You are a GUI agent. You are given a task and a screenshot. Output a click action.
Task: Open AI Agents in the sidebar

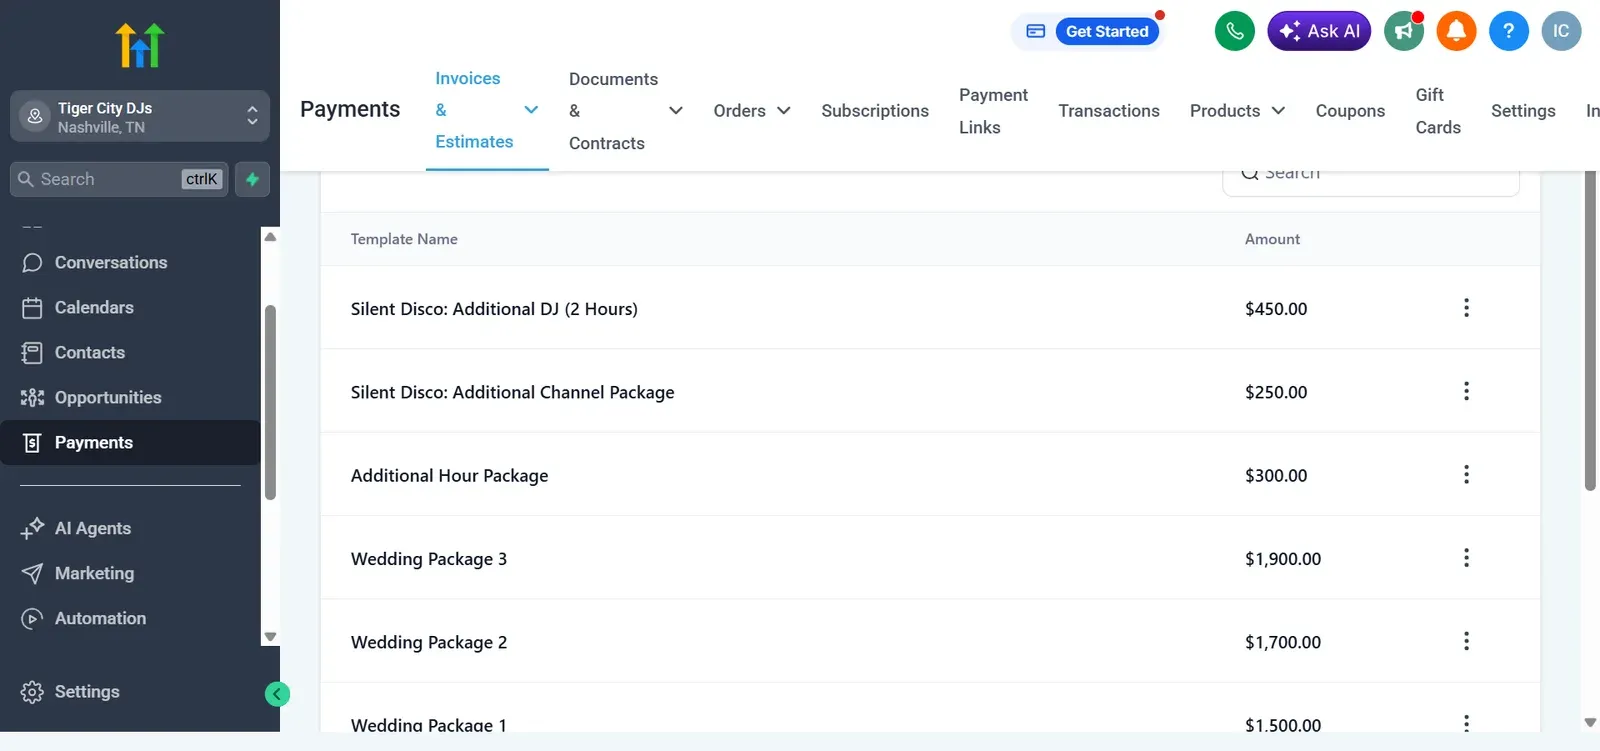(130, 528)
